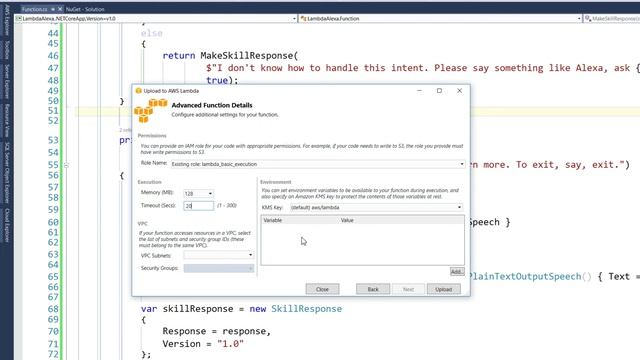Screen dimensions: 640x360
Task: Click the AWS Lambda cubes logo
Action: (x=151, y=110)
